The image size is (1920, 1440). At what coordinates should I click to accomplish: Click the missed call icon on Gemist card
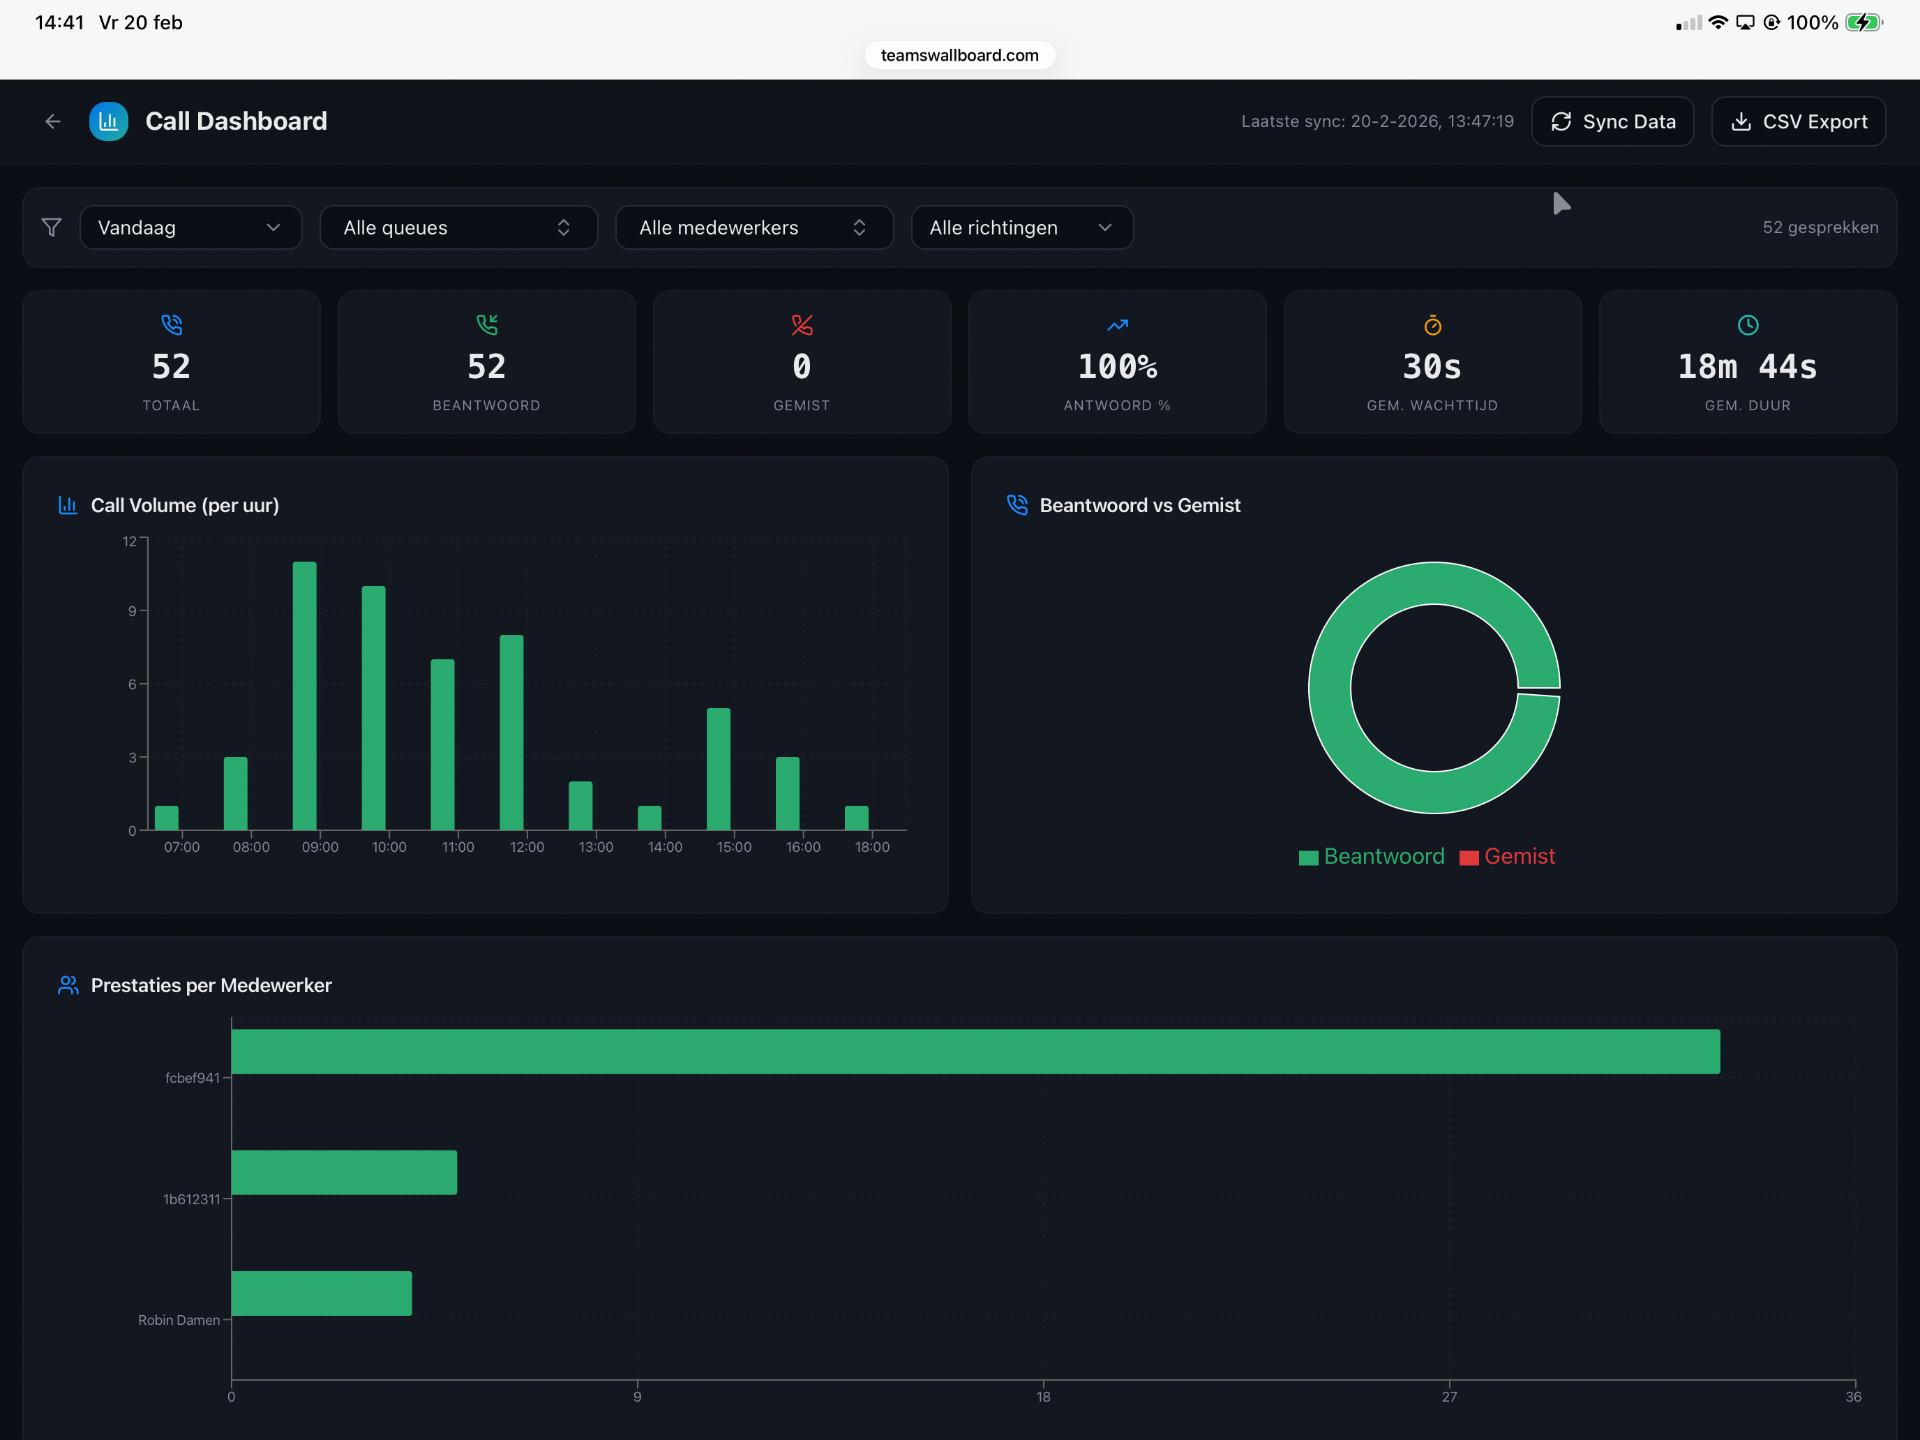coord(801,324)
